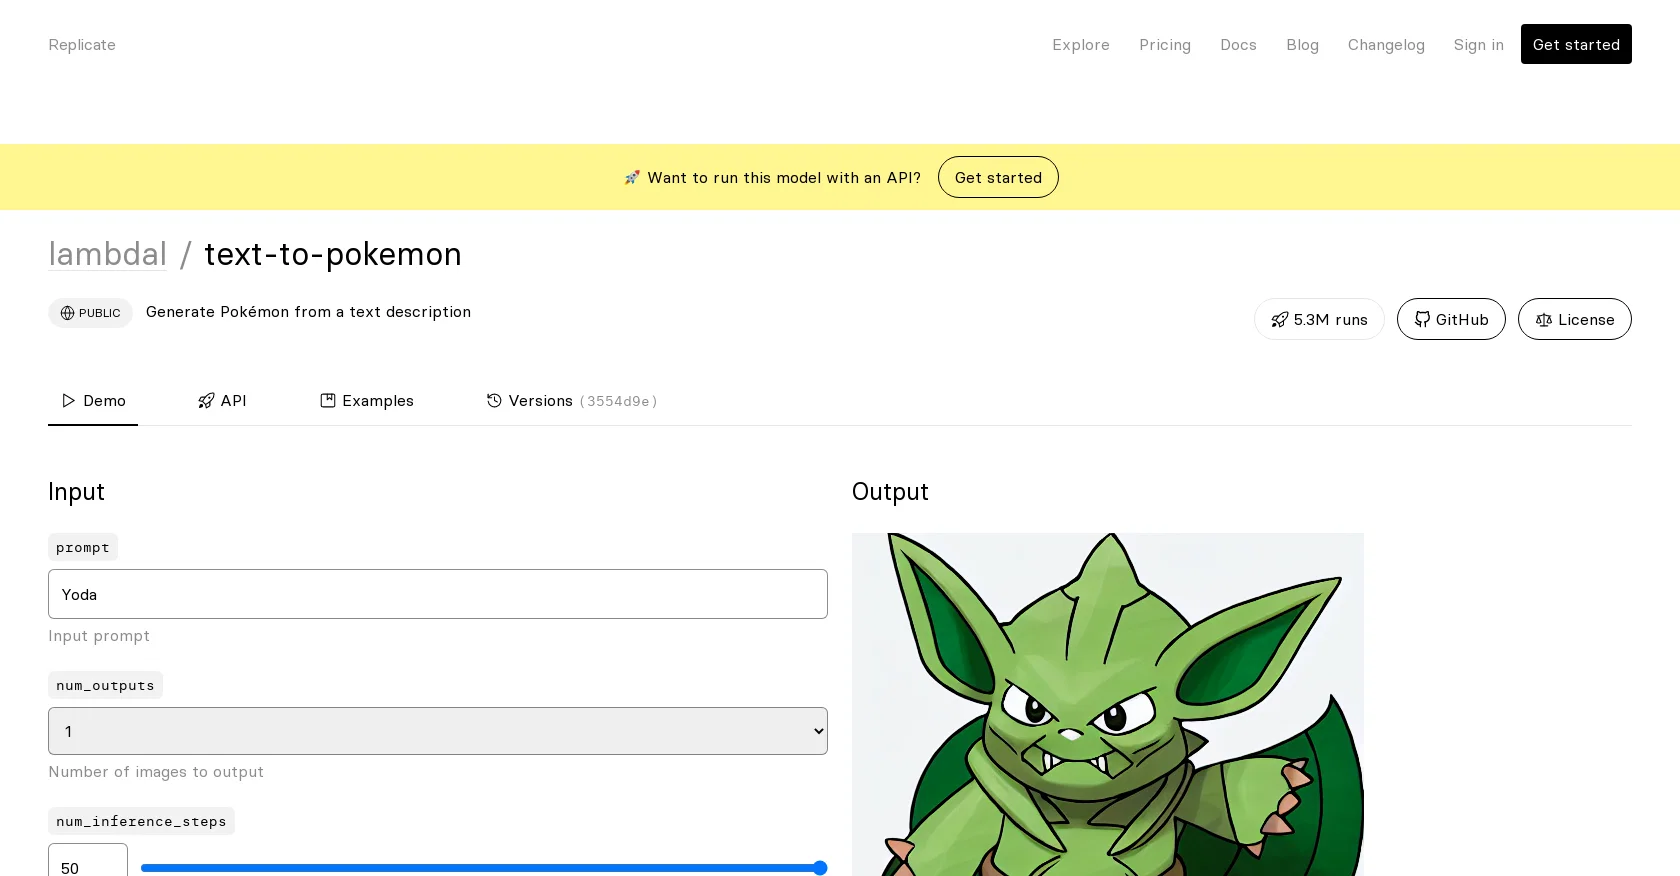Image resolution: width=1680 pixels, height=876 pixels.
Task: Click the 'num_inference_steps' label
Action: click(x=141, y=821)
